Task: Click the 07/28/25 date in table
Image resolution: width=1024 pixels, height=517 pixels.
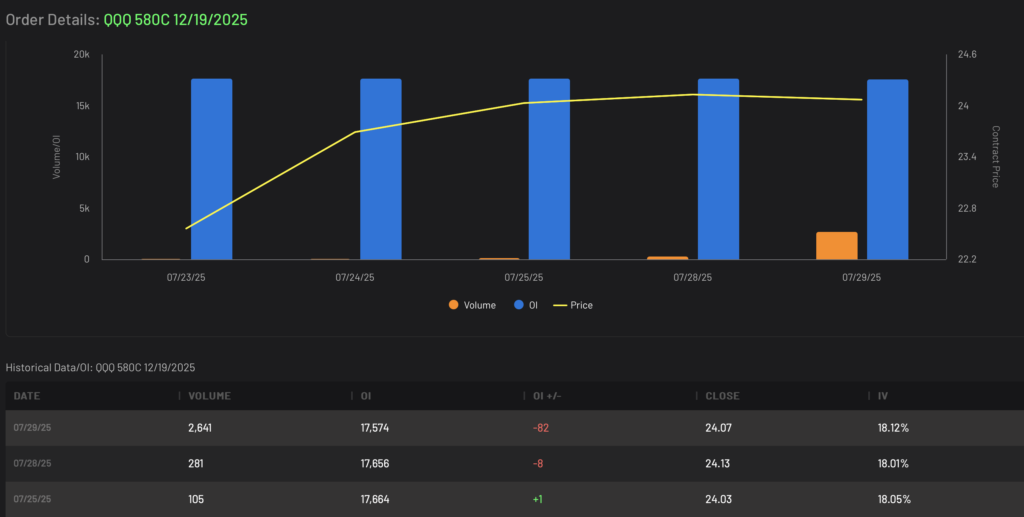Action: tap(32, 463)
